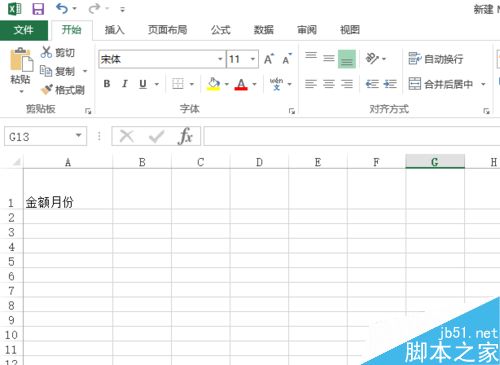Click 合并后居中 merge and center

pyautogui.click(x=441, y=84)
